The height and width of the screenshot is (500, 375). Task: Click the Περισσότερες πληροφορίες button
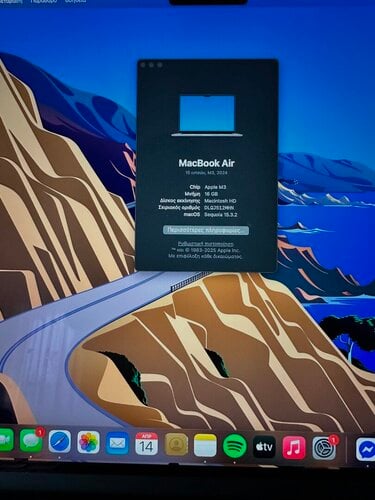tap(206, 230)
